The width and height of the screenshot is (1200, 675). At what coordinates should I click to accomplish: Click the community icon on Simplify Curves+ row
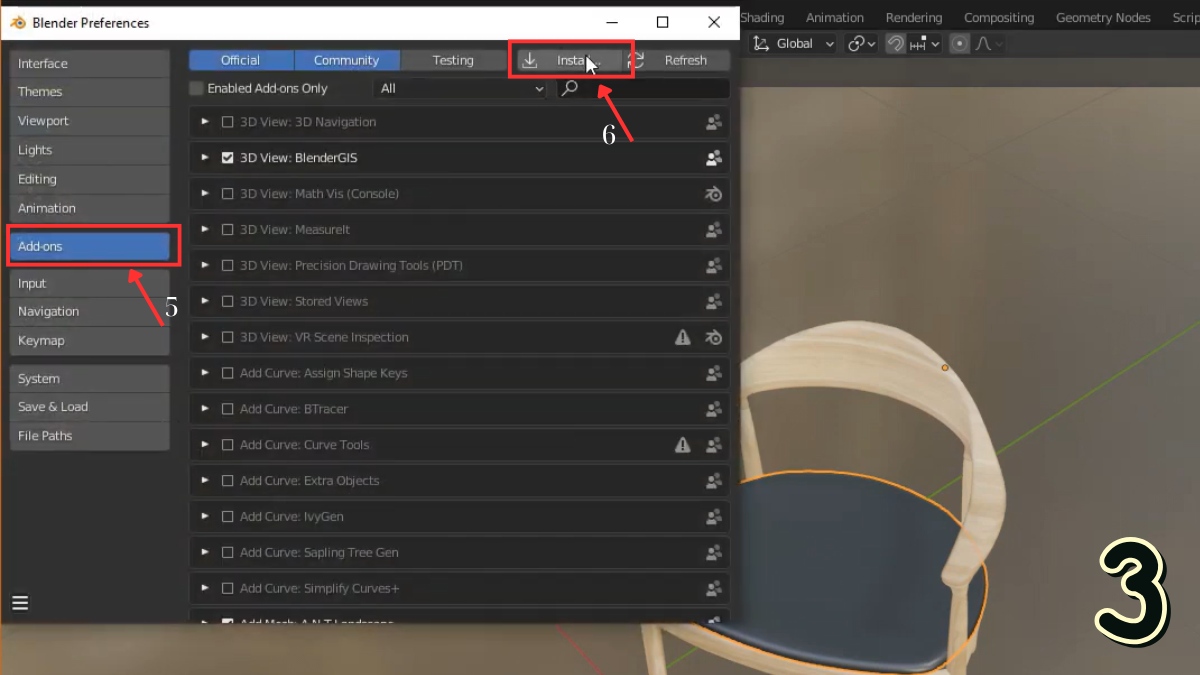(714, 588)
